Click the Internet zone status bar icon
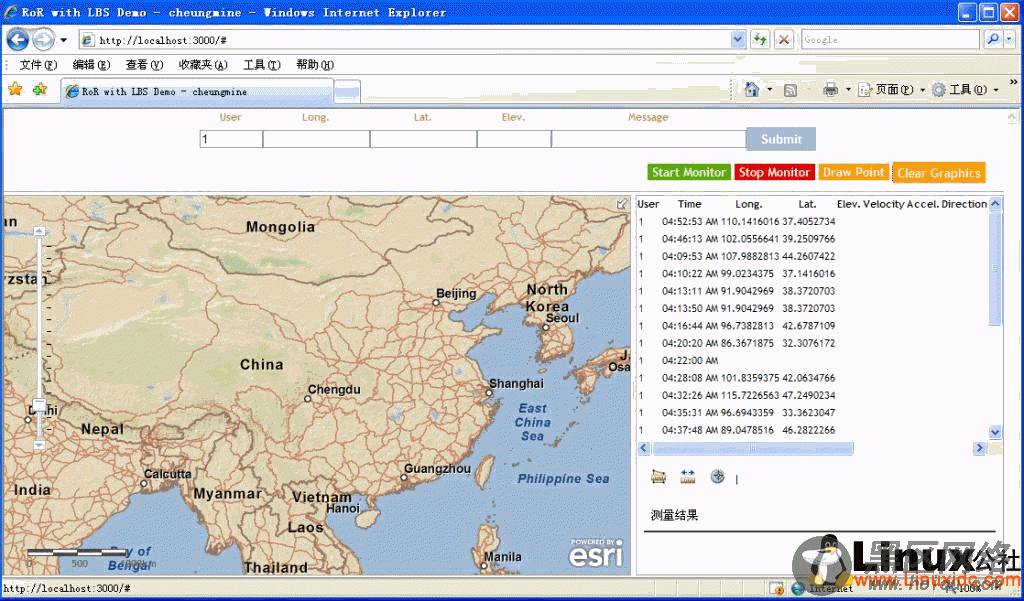Screen dimensions: 1024x601 pos(798,588)
